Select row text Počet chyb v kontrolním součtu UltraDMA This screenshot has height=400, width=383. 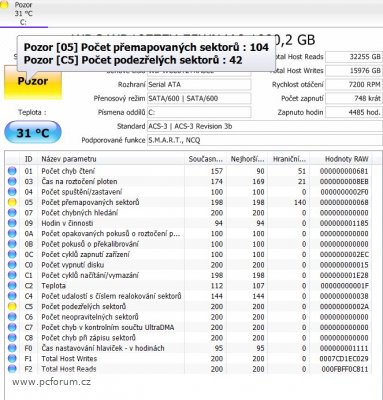pyautogui.click(x=108, y=327)
